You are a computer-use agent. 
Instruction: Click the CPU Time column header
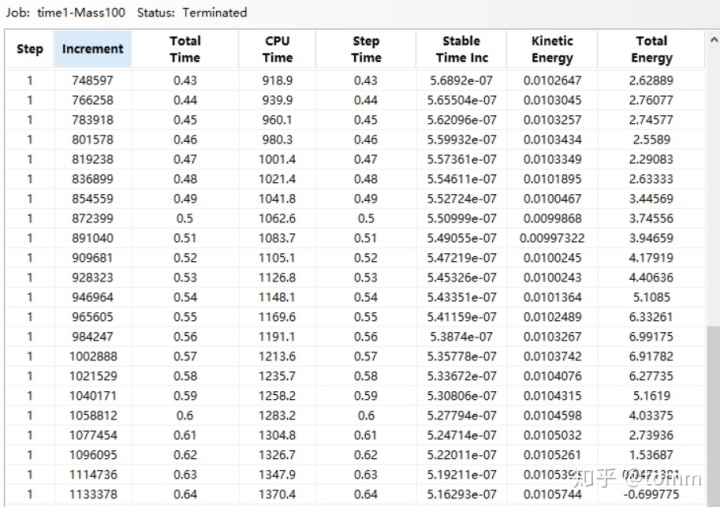pos(277,49)
